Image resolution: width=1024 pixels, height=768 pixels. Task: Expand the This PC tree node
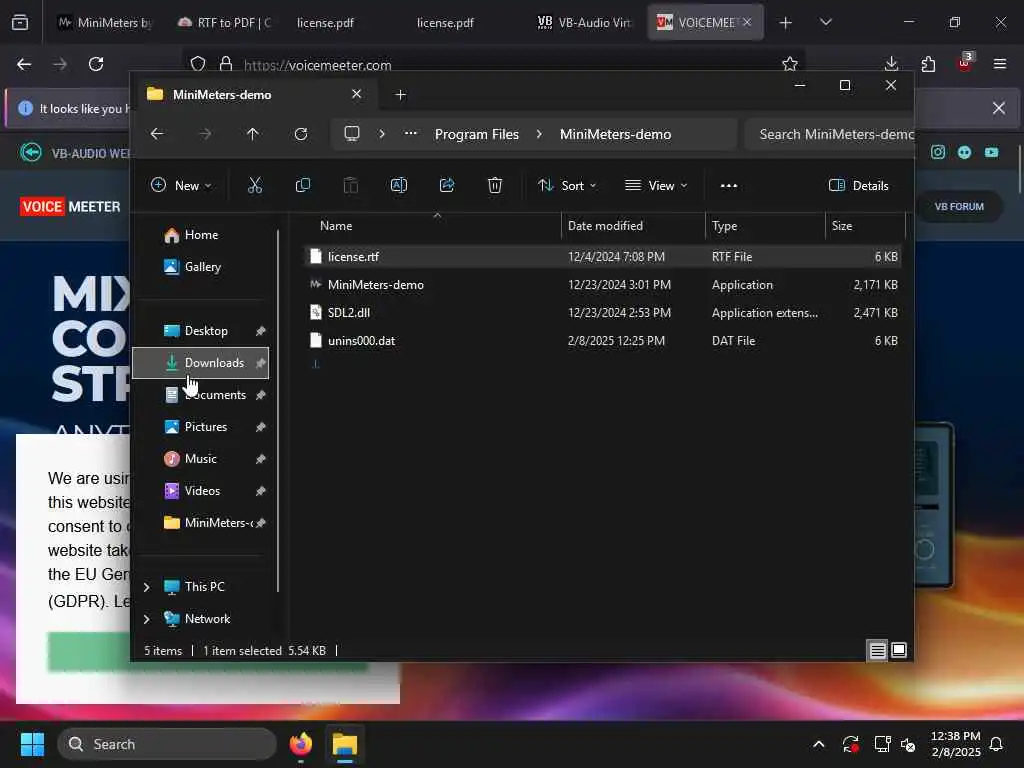point(147,587)
